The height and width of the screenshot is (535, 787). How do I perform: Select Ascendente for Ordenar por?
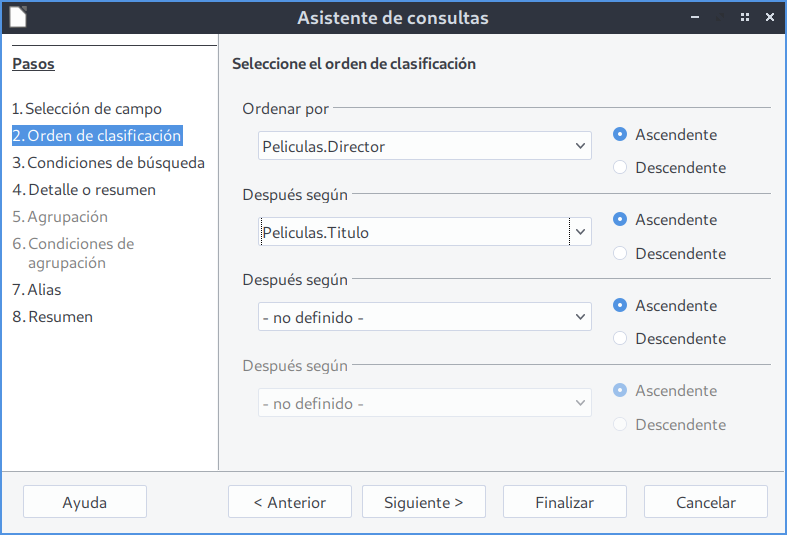pyautogui.click(x=620, y=134)
